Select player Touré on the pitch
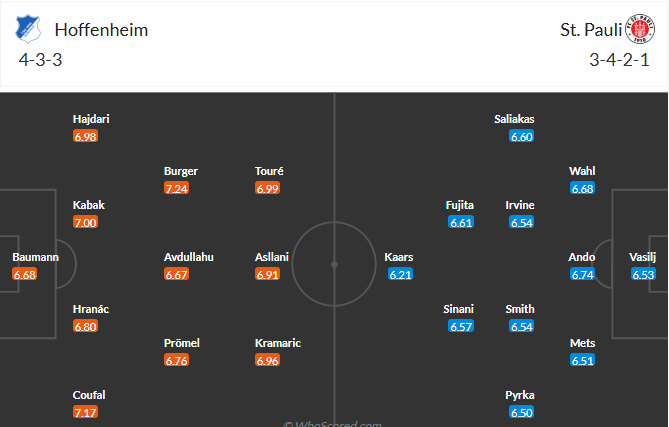 click(270, 171)
